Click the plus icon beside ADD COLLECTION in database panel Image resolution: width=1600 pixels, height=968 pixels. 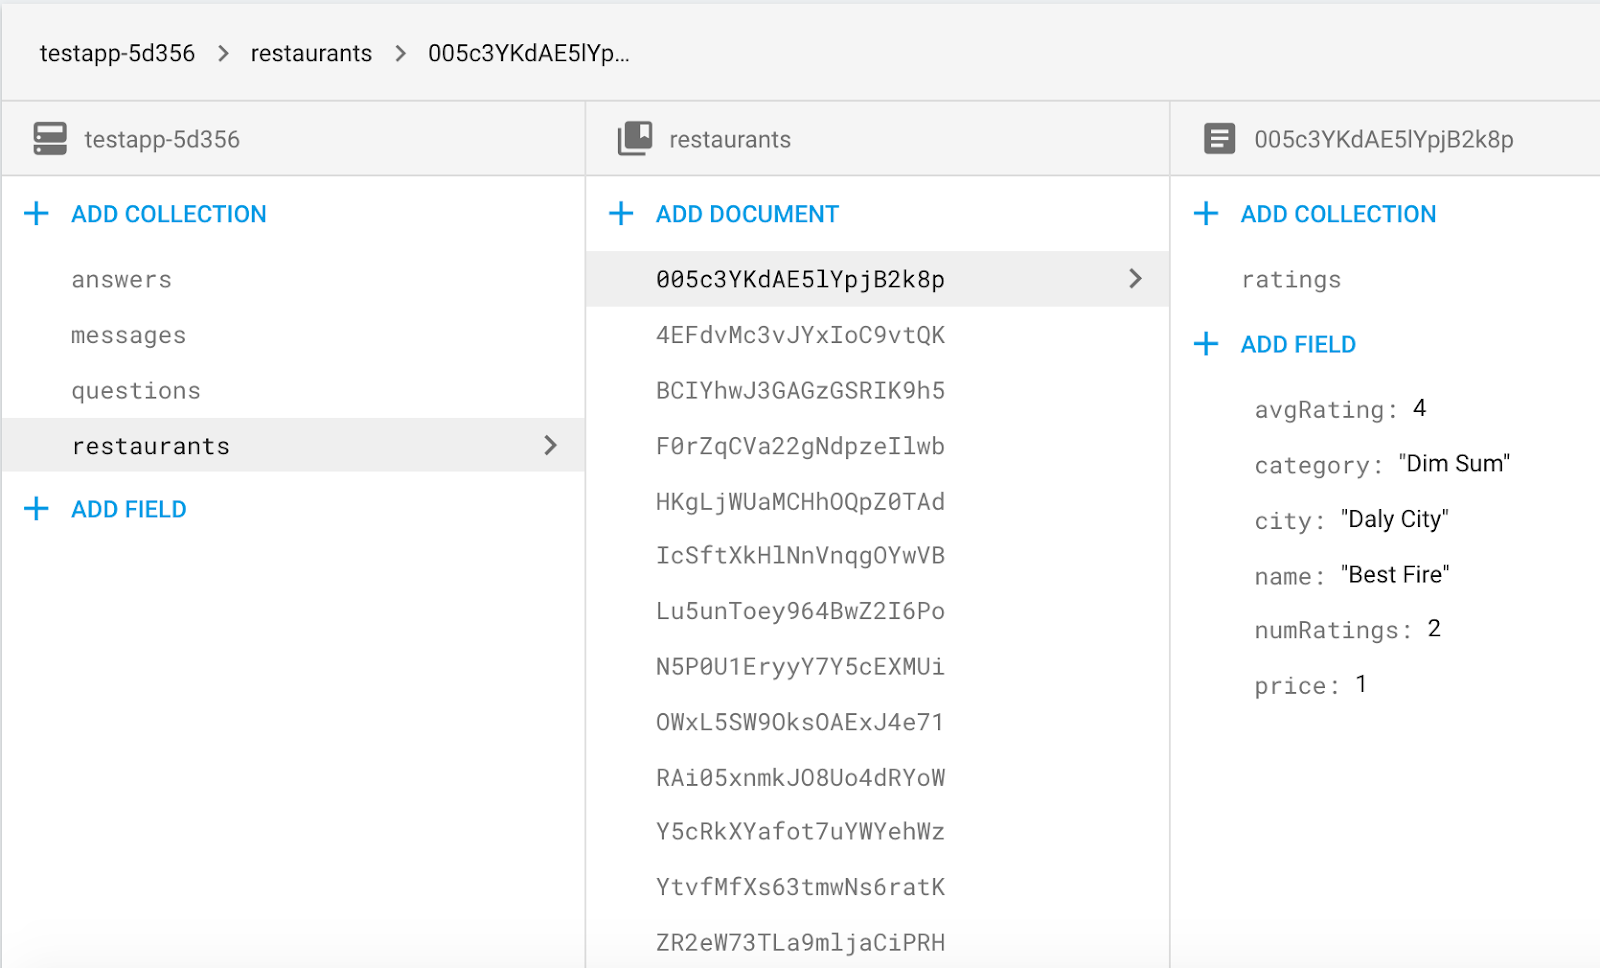click(36, 213)
